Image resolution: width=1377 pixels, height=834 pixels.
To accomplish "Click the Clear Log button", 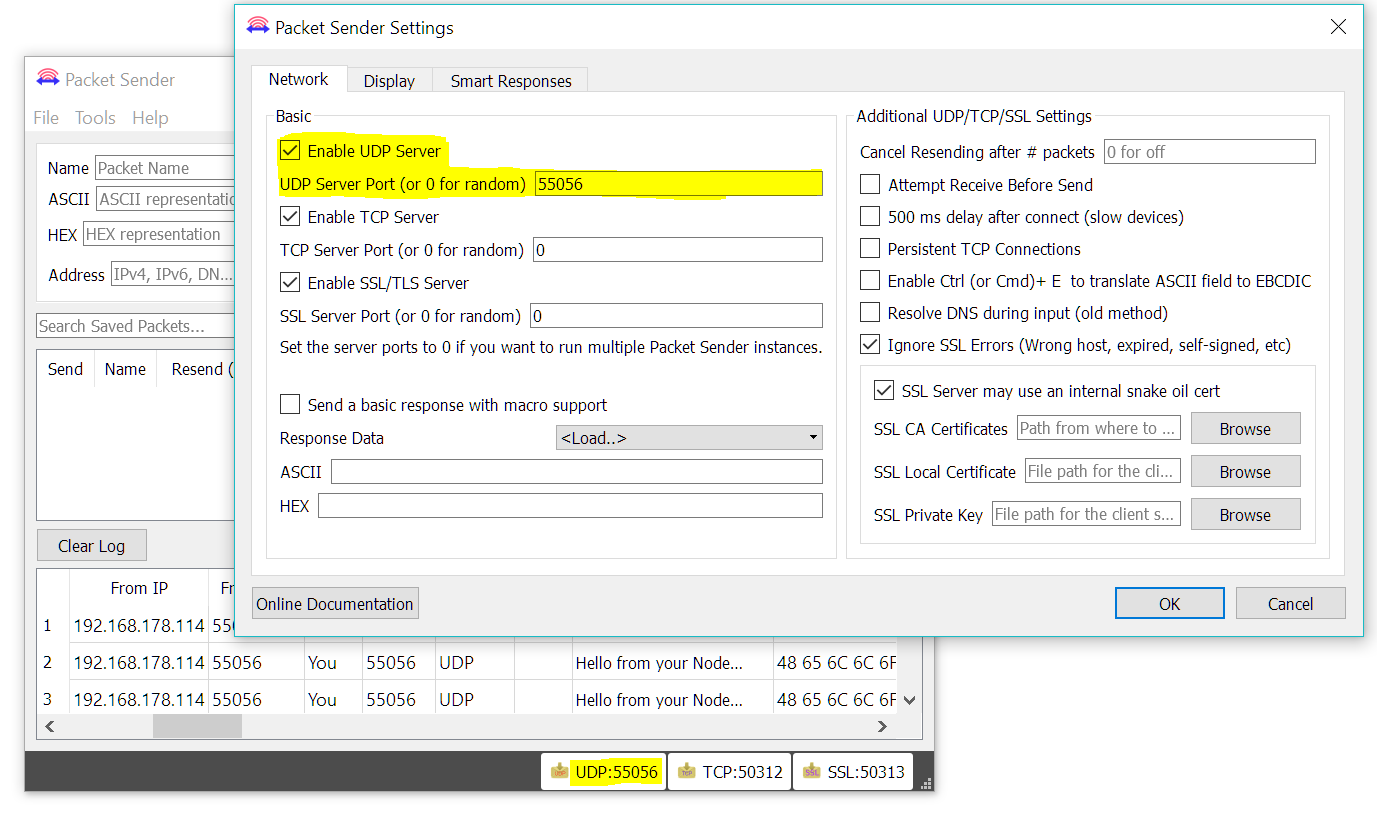I will point(91,546).
